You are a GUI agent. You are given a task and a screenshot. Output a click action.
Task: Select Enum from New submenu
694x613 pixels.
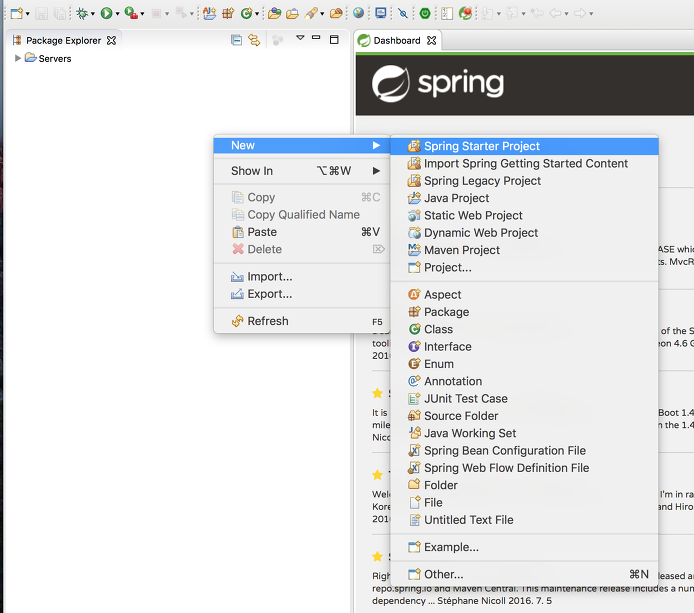pos(524,364)
